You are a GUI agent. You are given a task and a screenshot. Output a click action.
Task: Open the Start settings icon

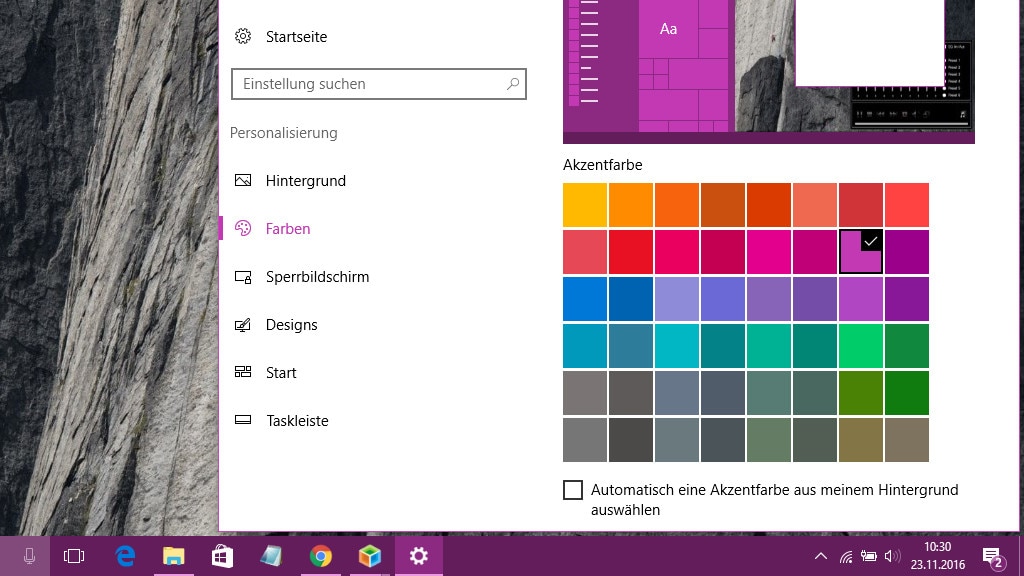pos(242,373)
